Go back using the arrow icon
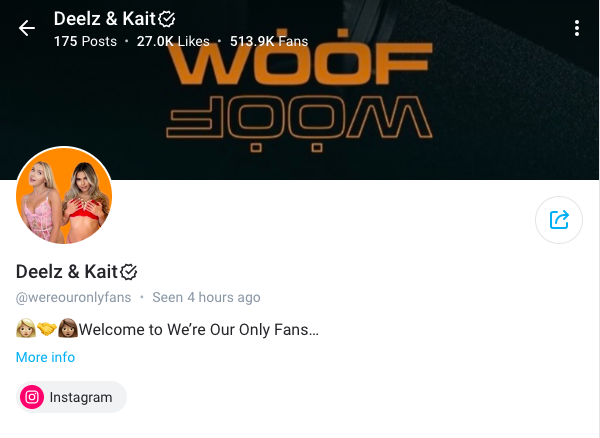This screenshot has height=438, width=600. pyautogui.click(x=27, y=28)
